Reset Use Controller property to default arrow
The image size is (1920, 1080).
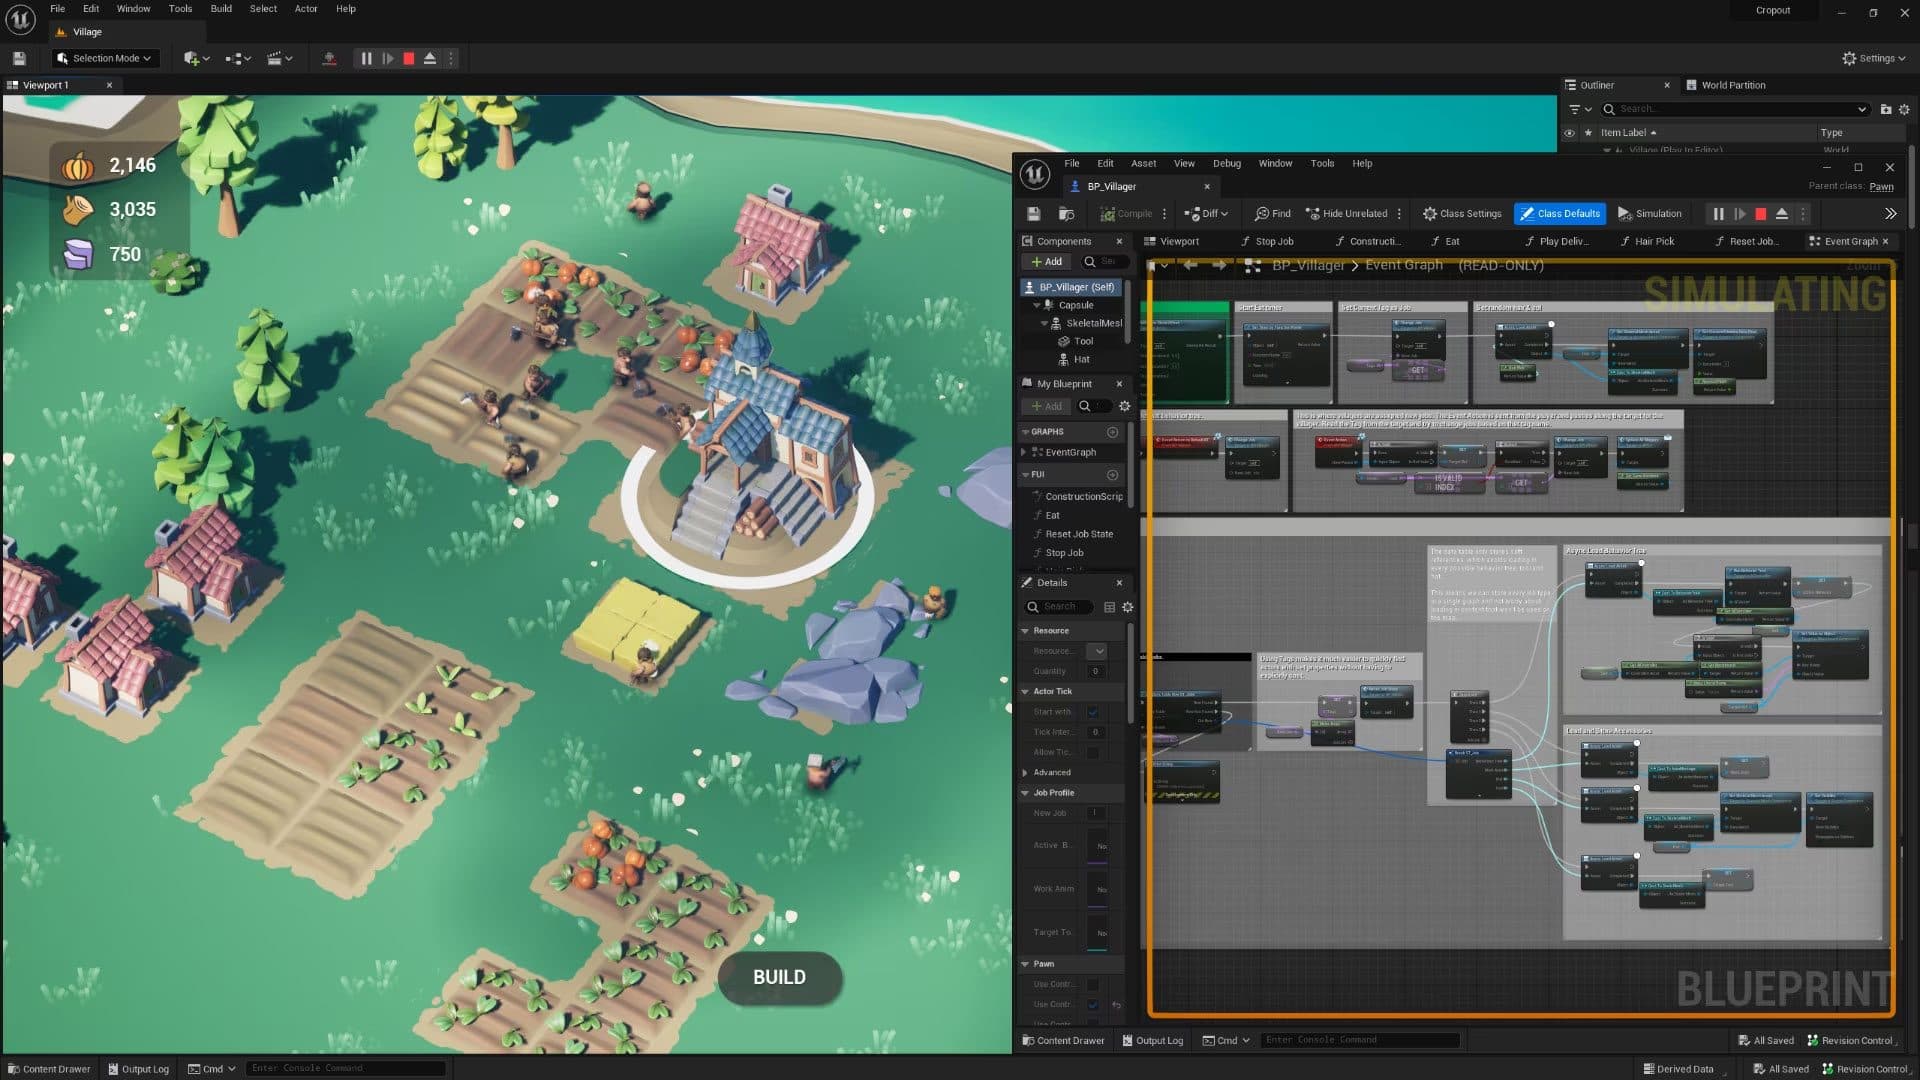tap(1116, 1005)
